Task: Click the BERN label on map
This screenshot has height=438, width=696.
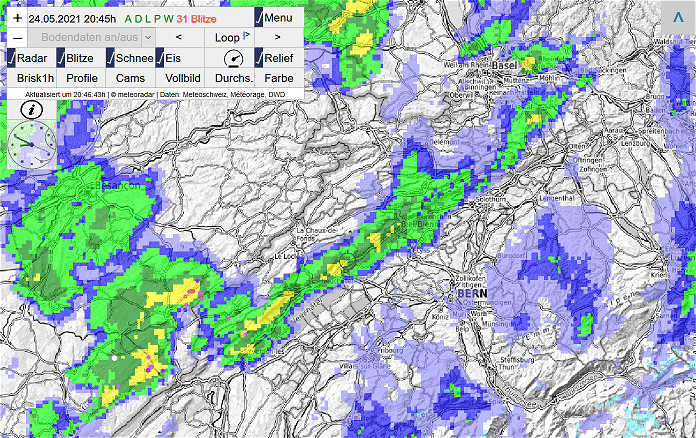Action: coord(472,293)
